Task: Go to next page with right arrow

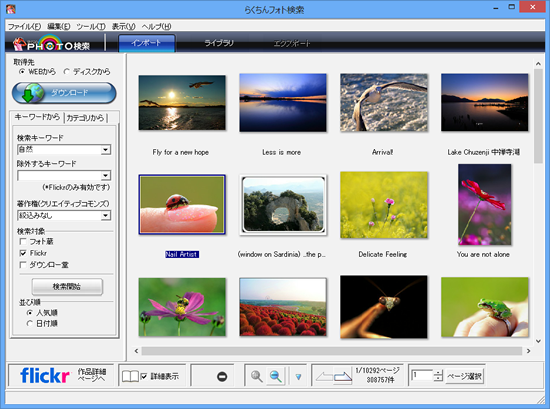Action: click(343, 377)
